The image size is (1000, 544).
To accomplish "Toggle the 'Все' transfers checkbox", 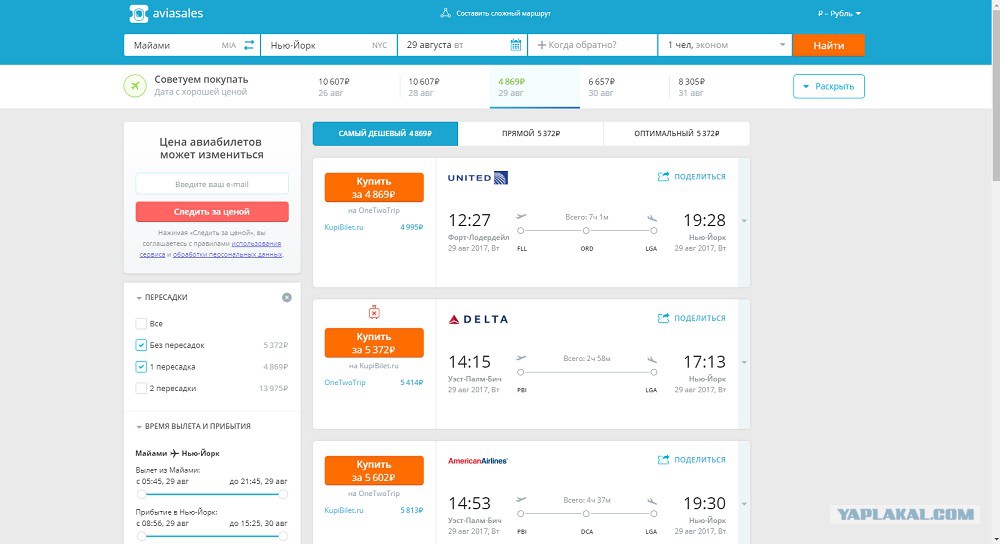I will [x=141, y=323].
